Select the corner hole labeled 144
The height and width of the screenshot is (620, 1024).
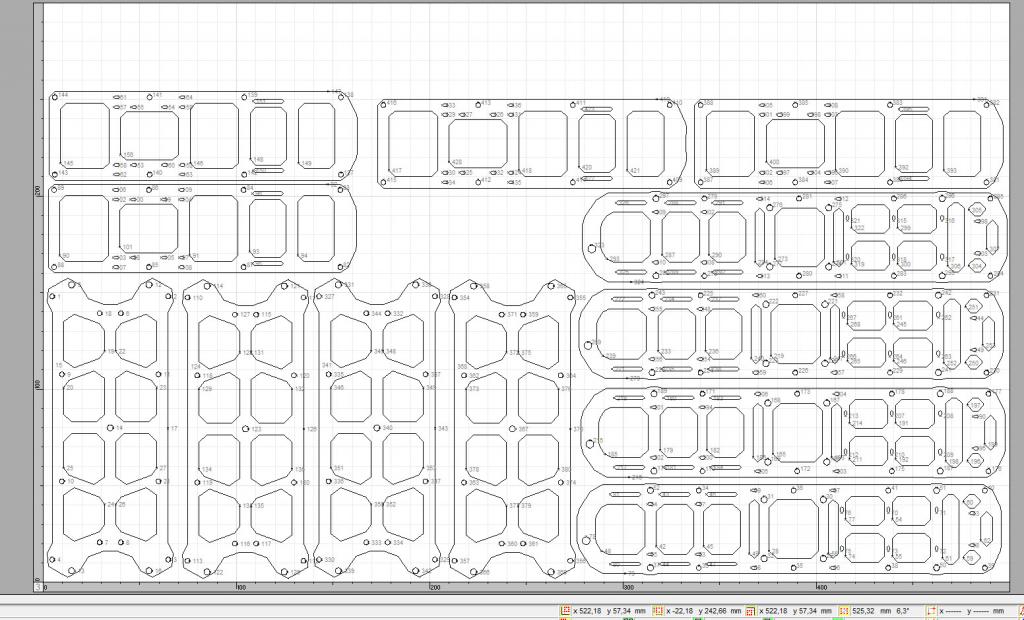[x=55, y=98]
